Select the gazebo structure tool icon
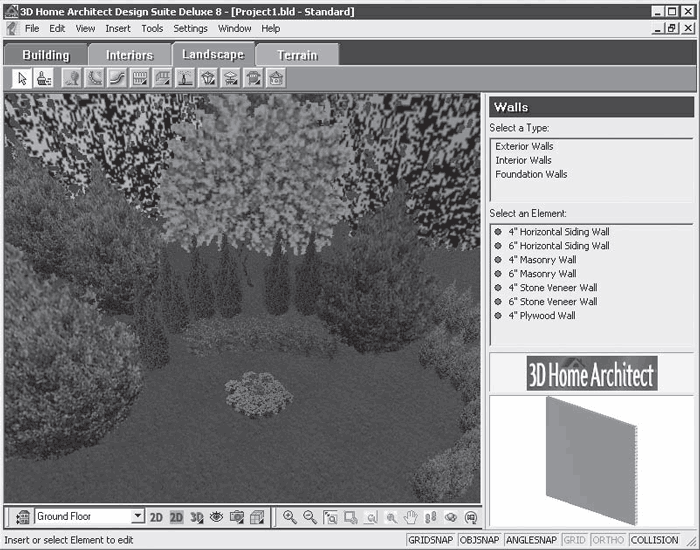 pos(276,79)
